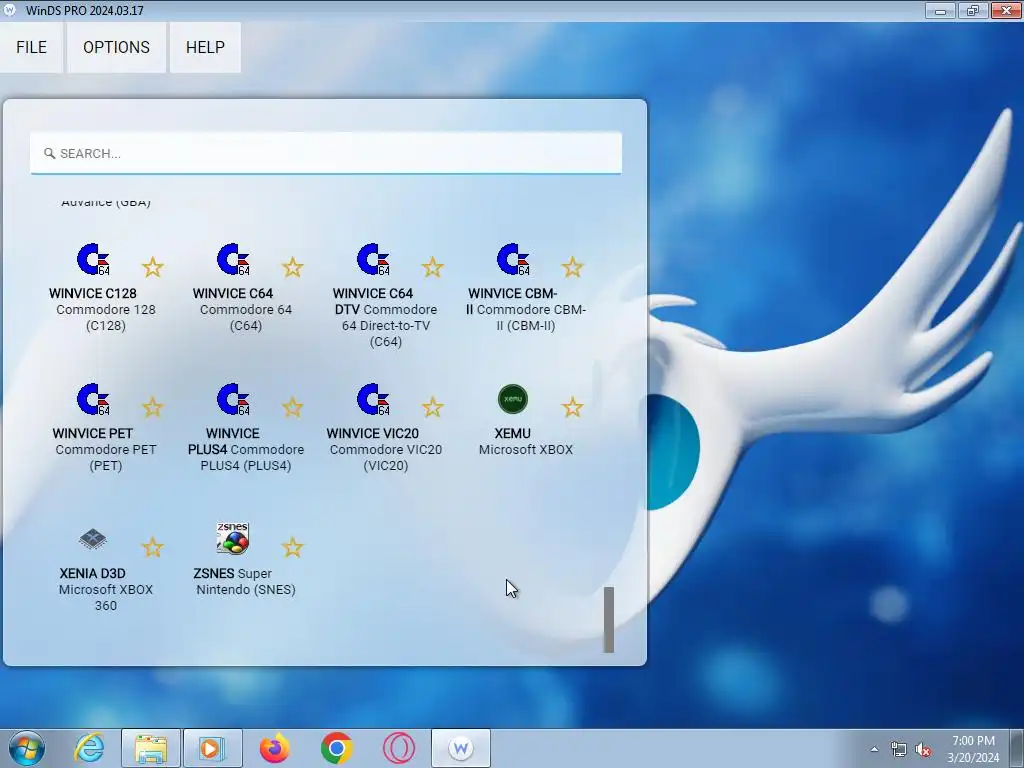
Task: Launch the XENIA D3D chip icon
Action: coord(93,539)
